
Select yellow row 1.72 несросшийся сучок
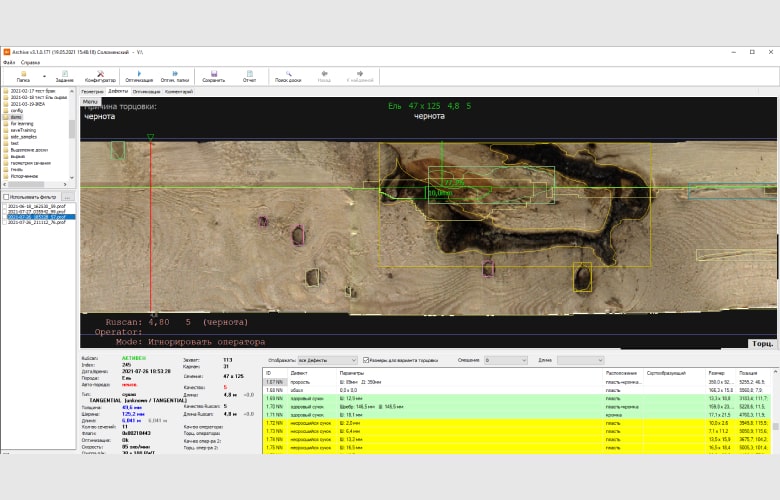pos(517,423)
